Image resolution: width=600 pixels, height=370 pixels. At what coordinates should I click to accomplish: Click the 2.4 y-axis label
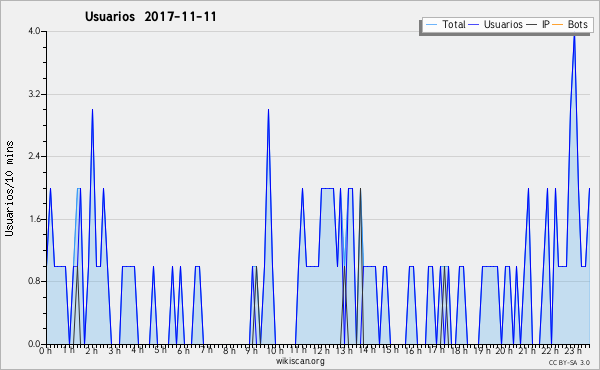34,156
